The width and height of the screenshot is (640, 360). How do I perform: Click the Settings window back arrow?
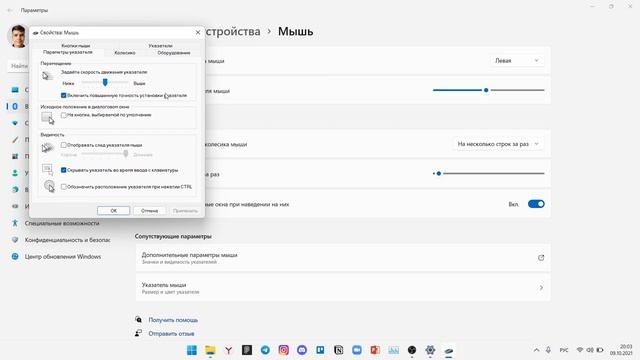(x=10, y=10)
